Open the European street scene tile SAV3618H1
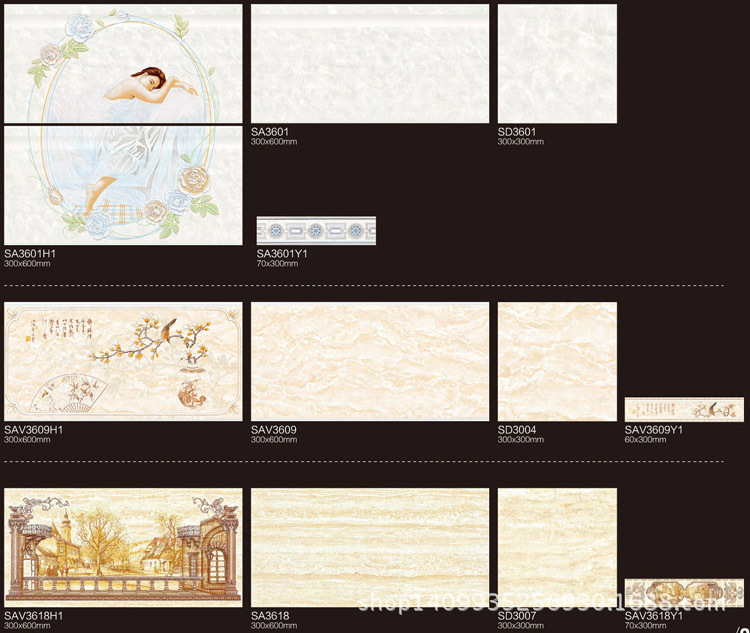 point(123,547)
